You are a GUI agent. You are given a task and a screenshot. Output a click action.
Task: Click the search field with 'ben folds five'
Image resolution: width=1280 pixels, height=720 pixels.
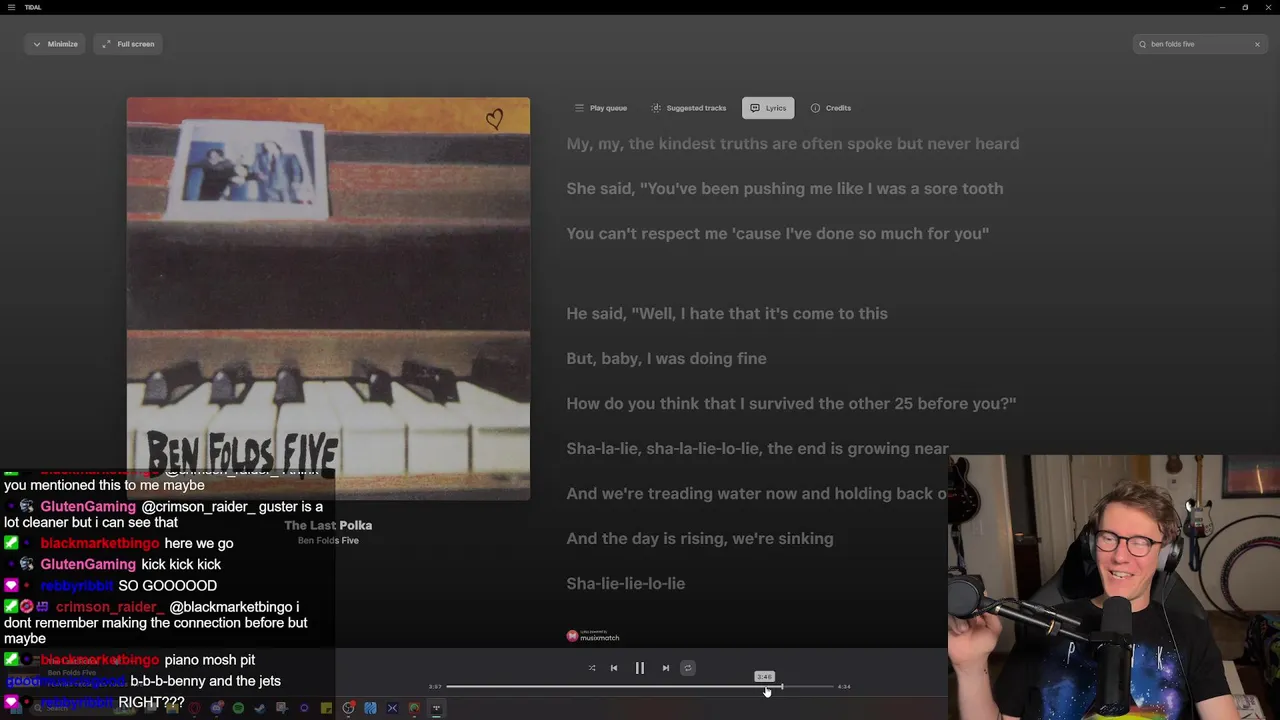(1198, 44)
